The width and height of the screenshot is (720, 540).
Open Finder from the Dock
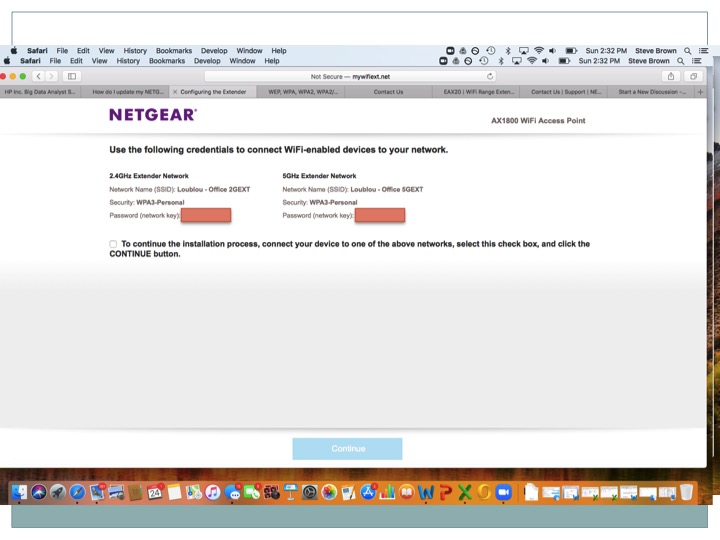tap(19, 493)
